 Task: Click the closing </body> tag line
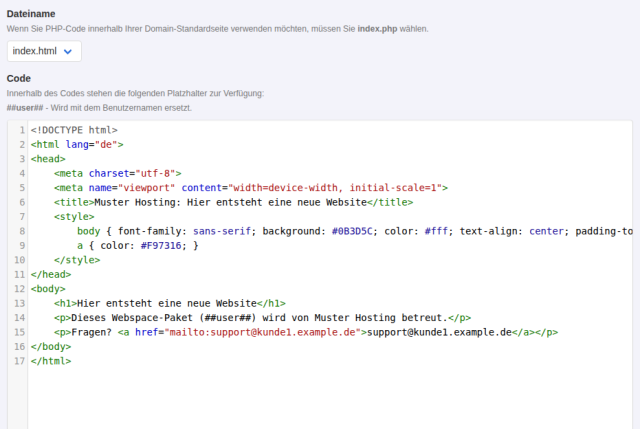click(x=51, y=347)
